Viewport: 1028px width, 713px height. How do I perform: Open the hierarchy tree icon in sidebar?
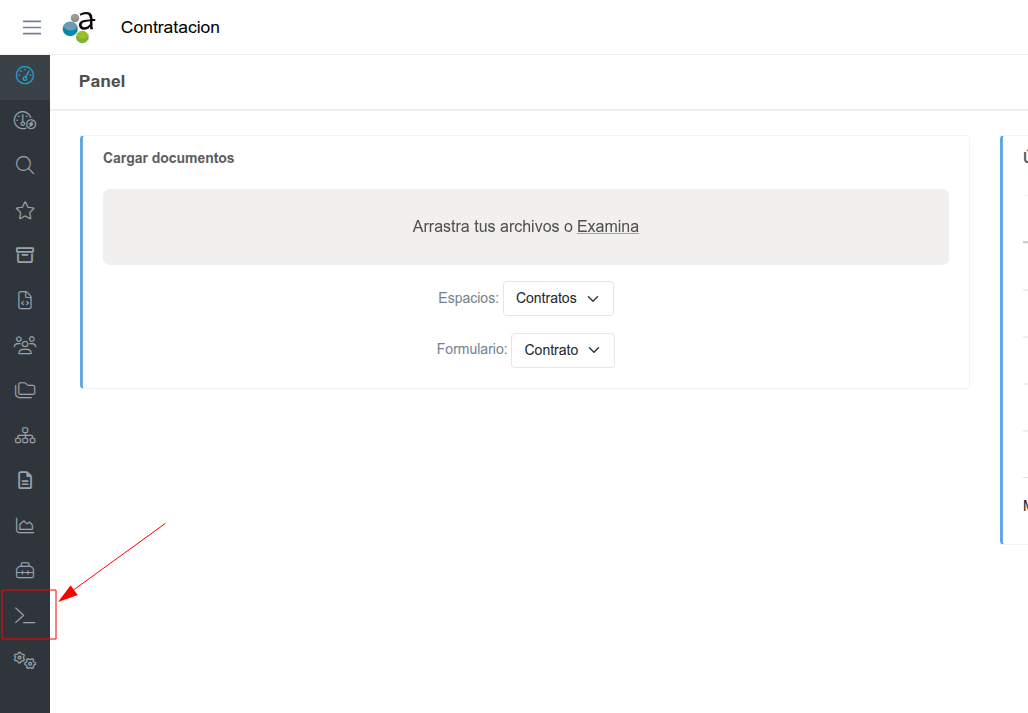[x=25, y=435]
